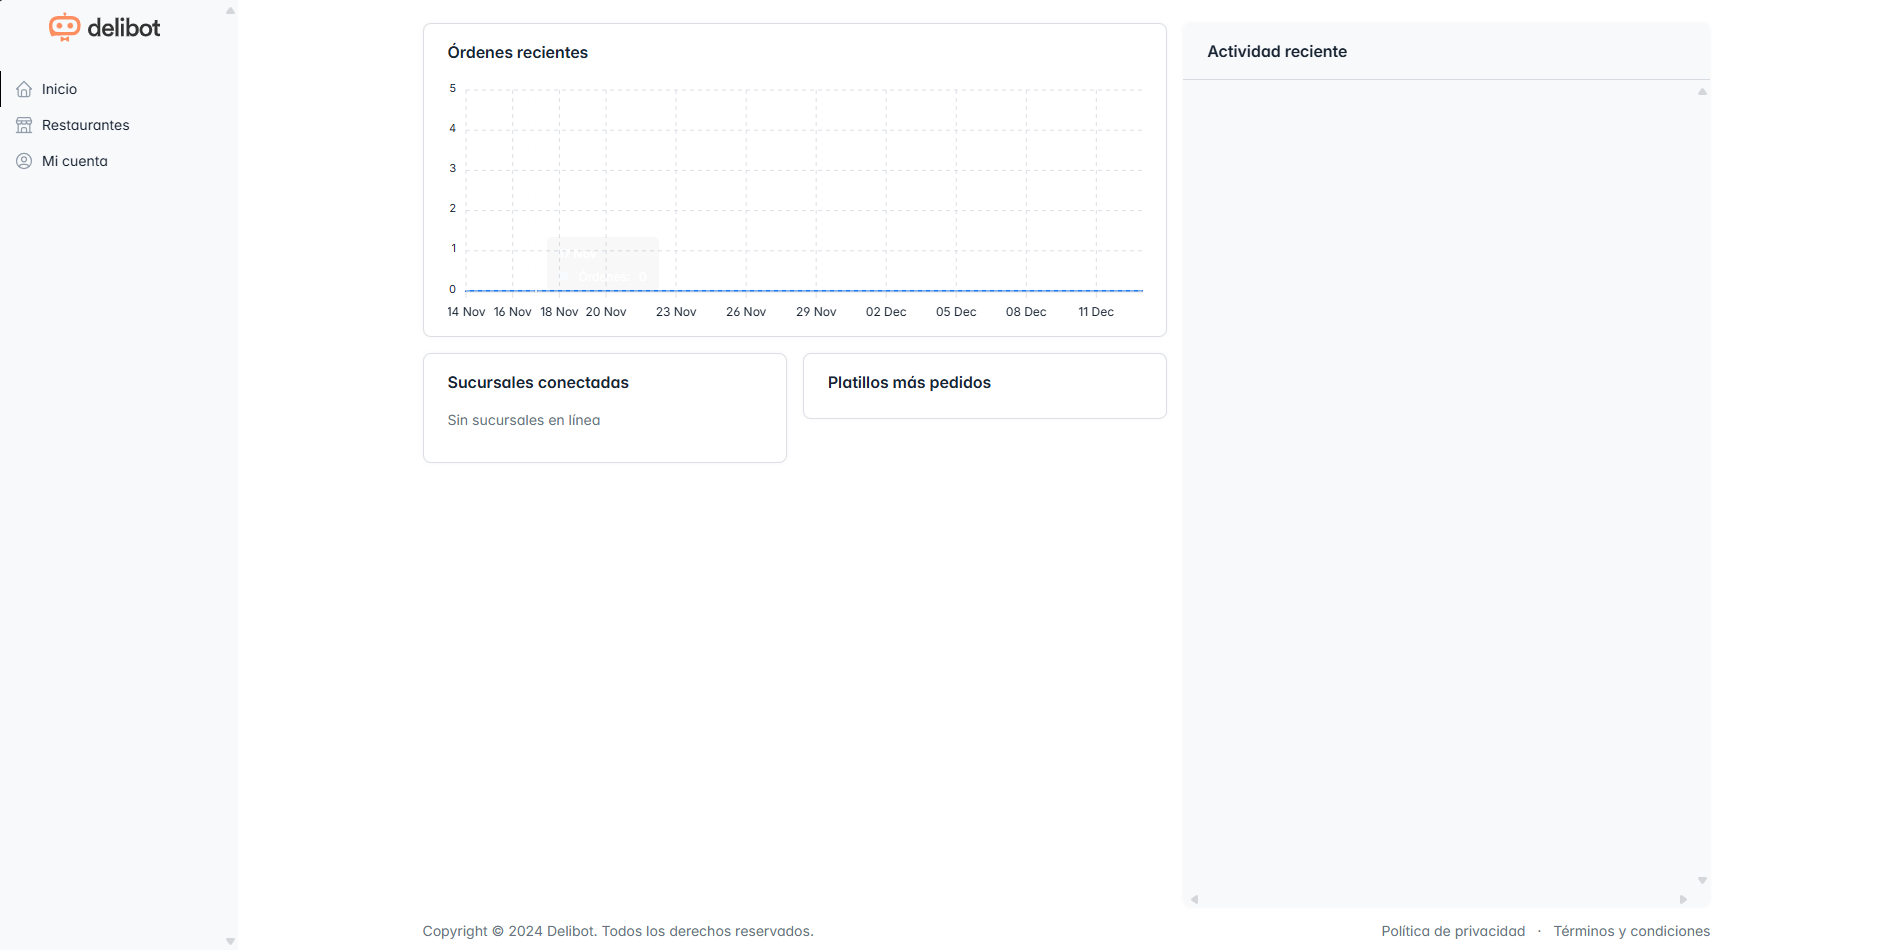Click the user icon beside Mi cuenta
This screenshot has width=1892, height=950.
pos(24,161)
